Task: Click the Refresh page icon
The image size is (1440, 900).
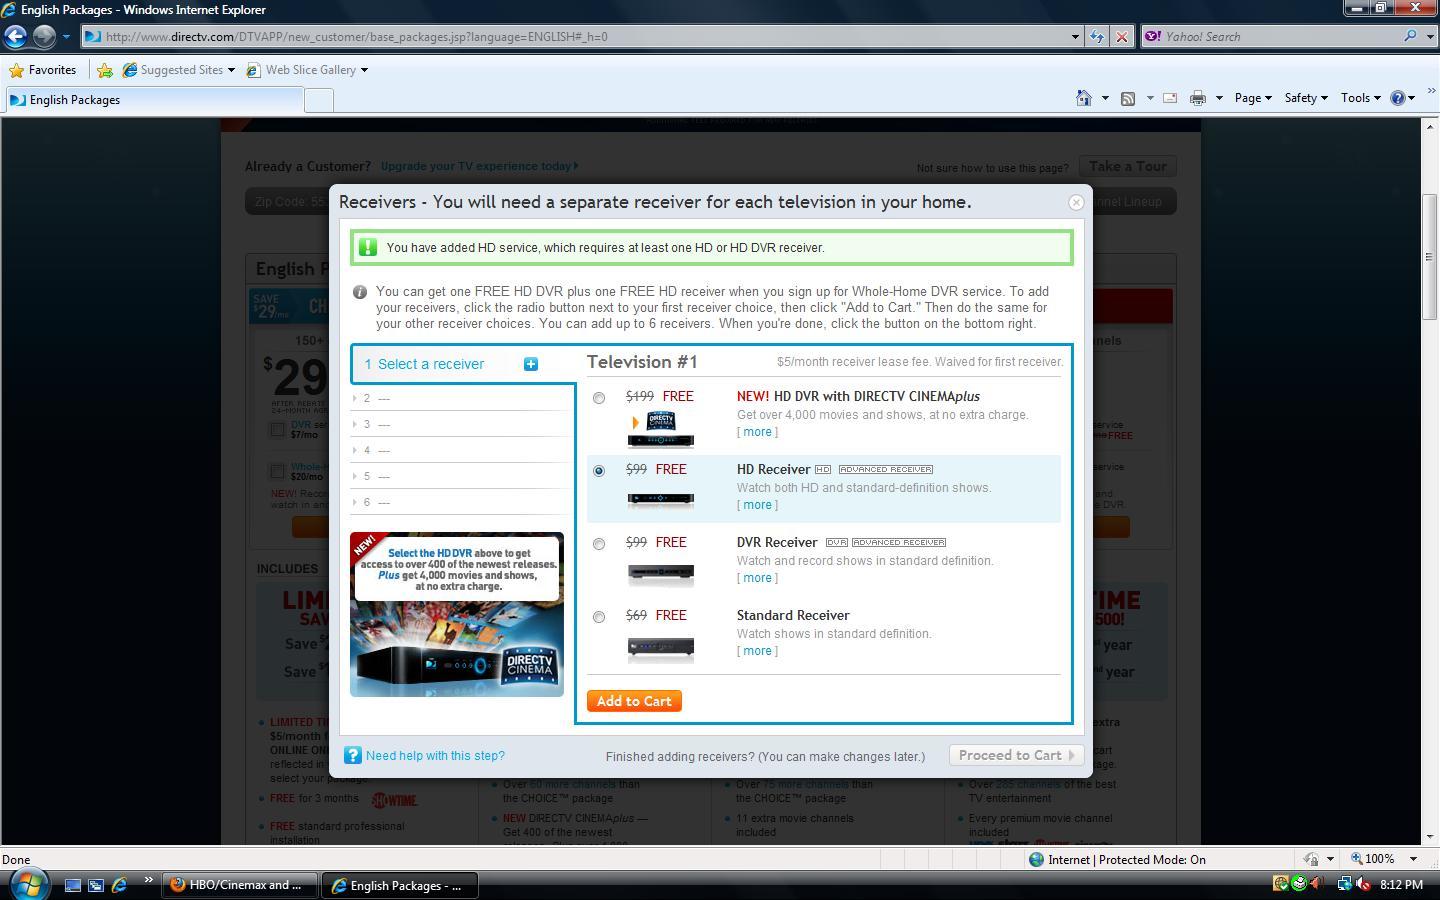Action: (x=1097, y=37)
